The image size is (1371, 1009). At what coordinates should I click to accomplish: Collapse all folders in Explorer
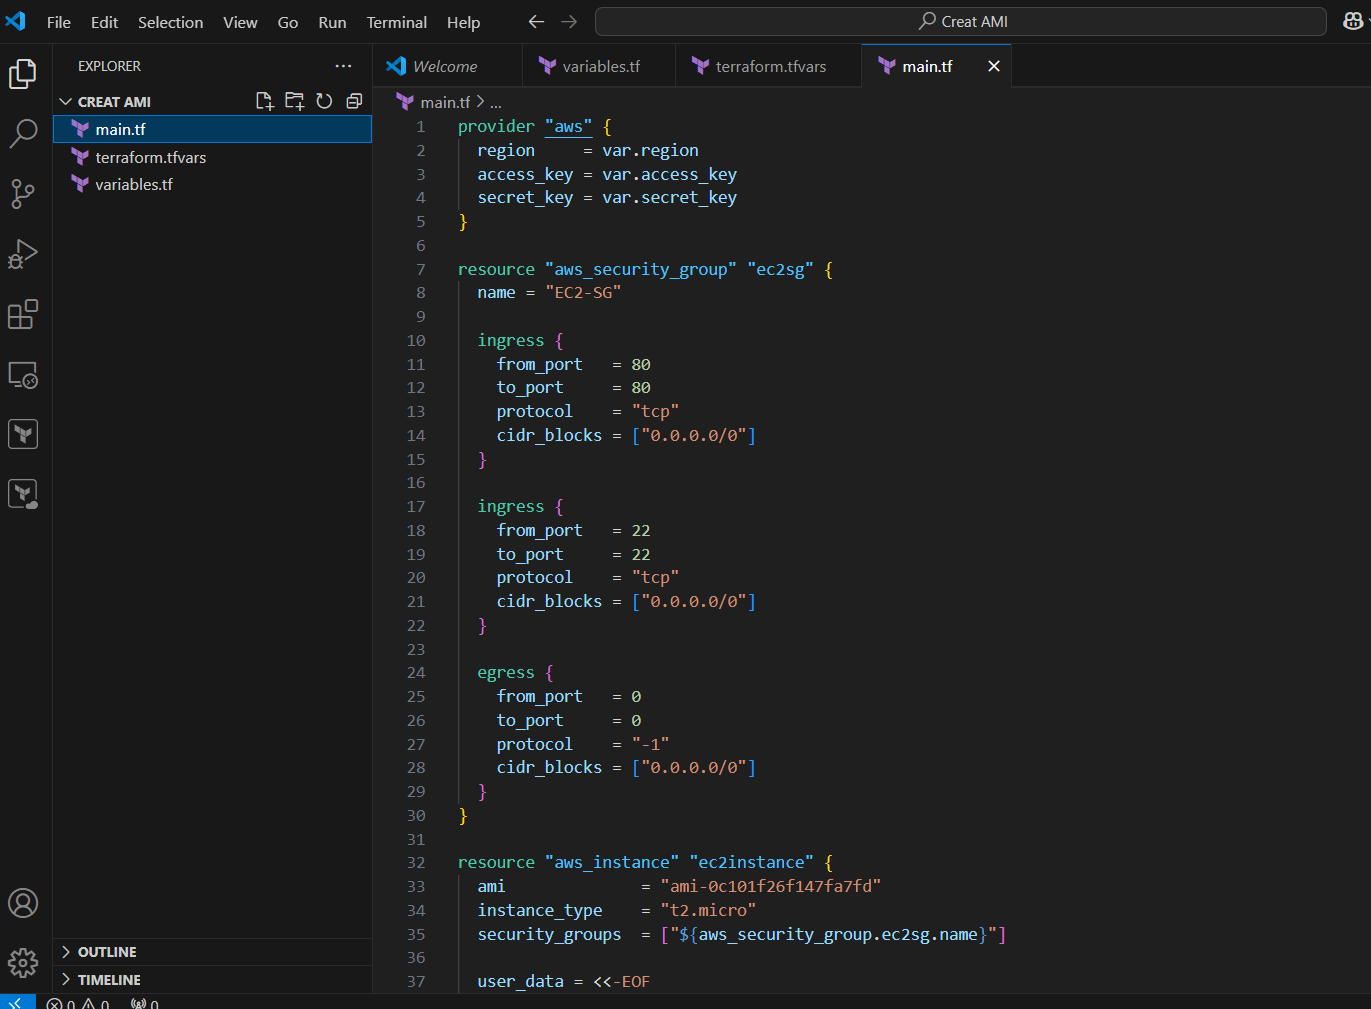click(354, 101)
